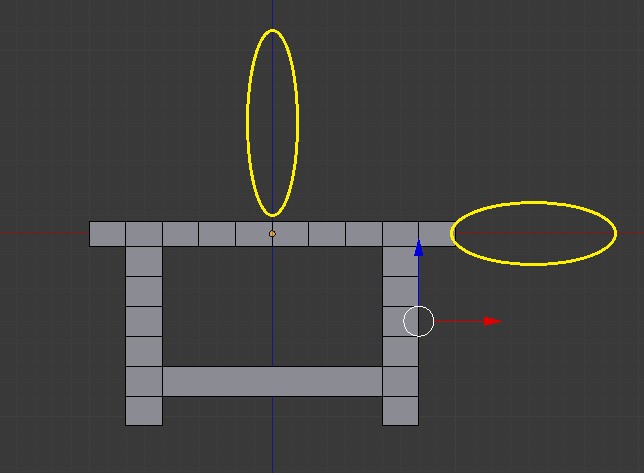Select the right-leg face joining the crossbar
644x473 pixels.
pos(400,381)
